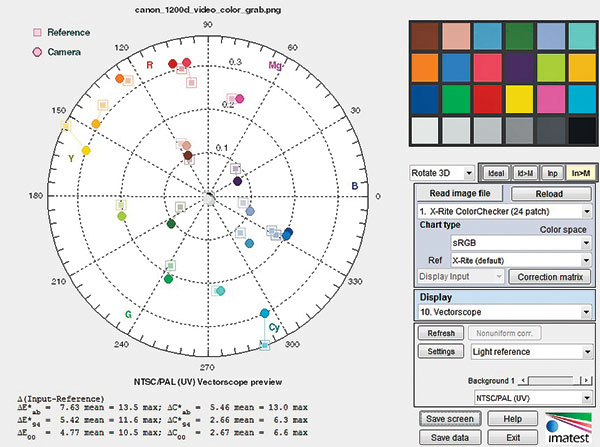
Task: Open the Correction matrix dialog
Action: point(550,277)
